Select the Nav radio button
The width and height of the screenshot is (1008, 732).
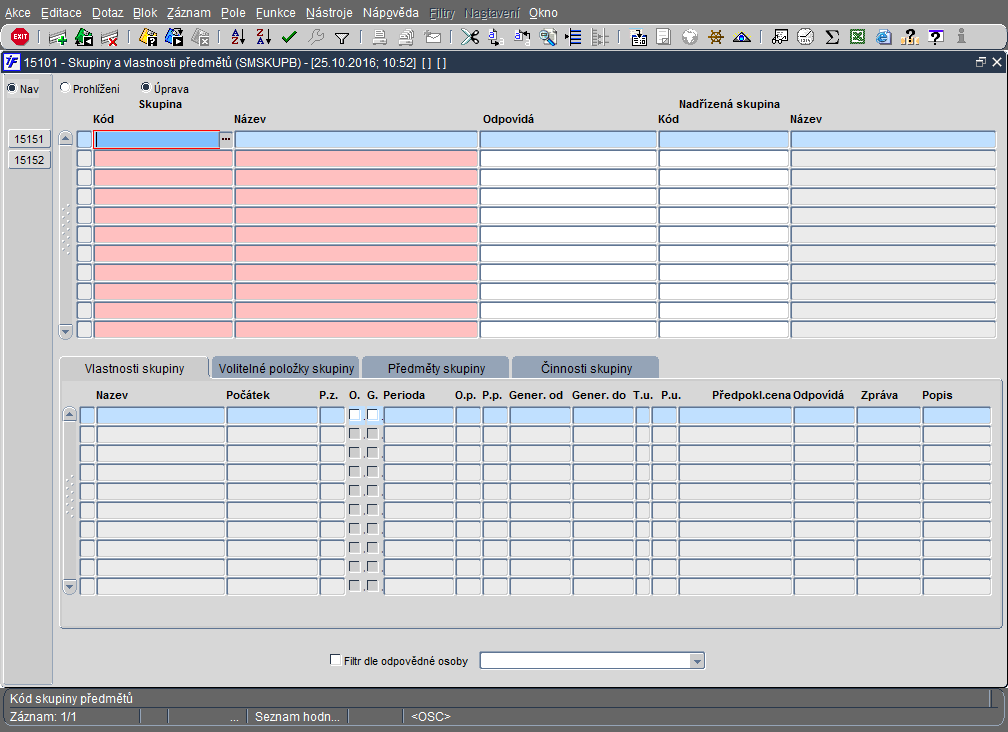12,88
